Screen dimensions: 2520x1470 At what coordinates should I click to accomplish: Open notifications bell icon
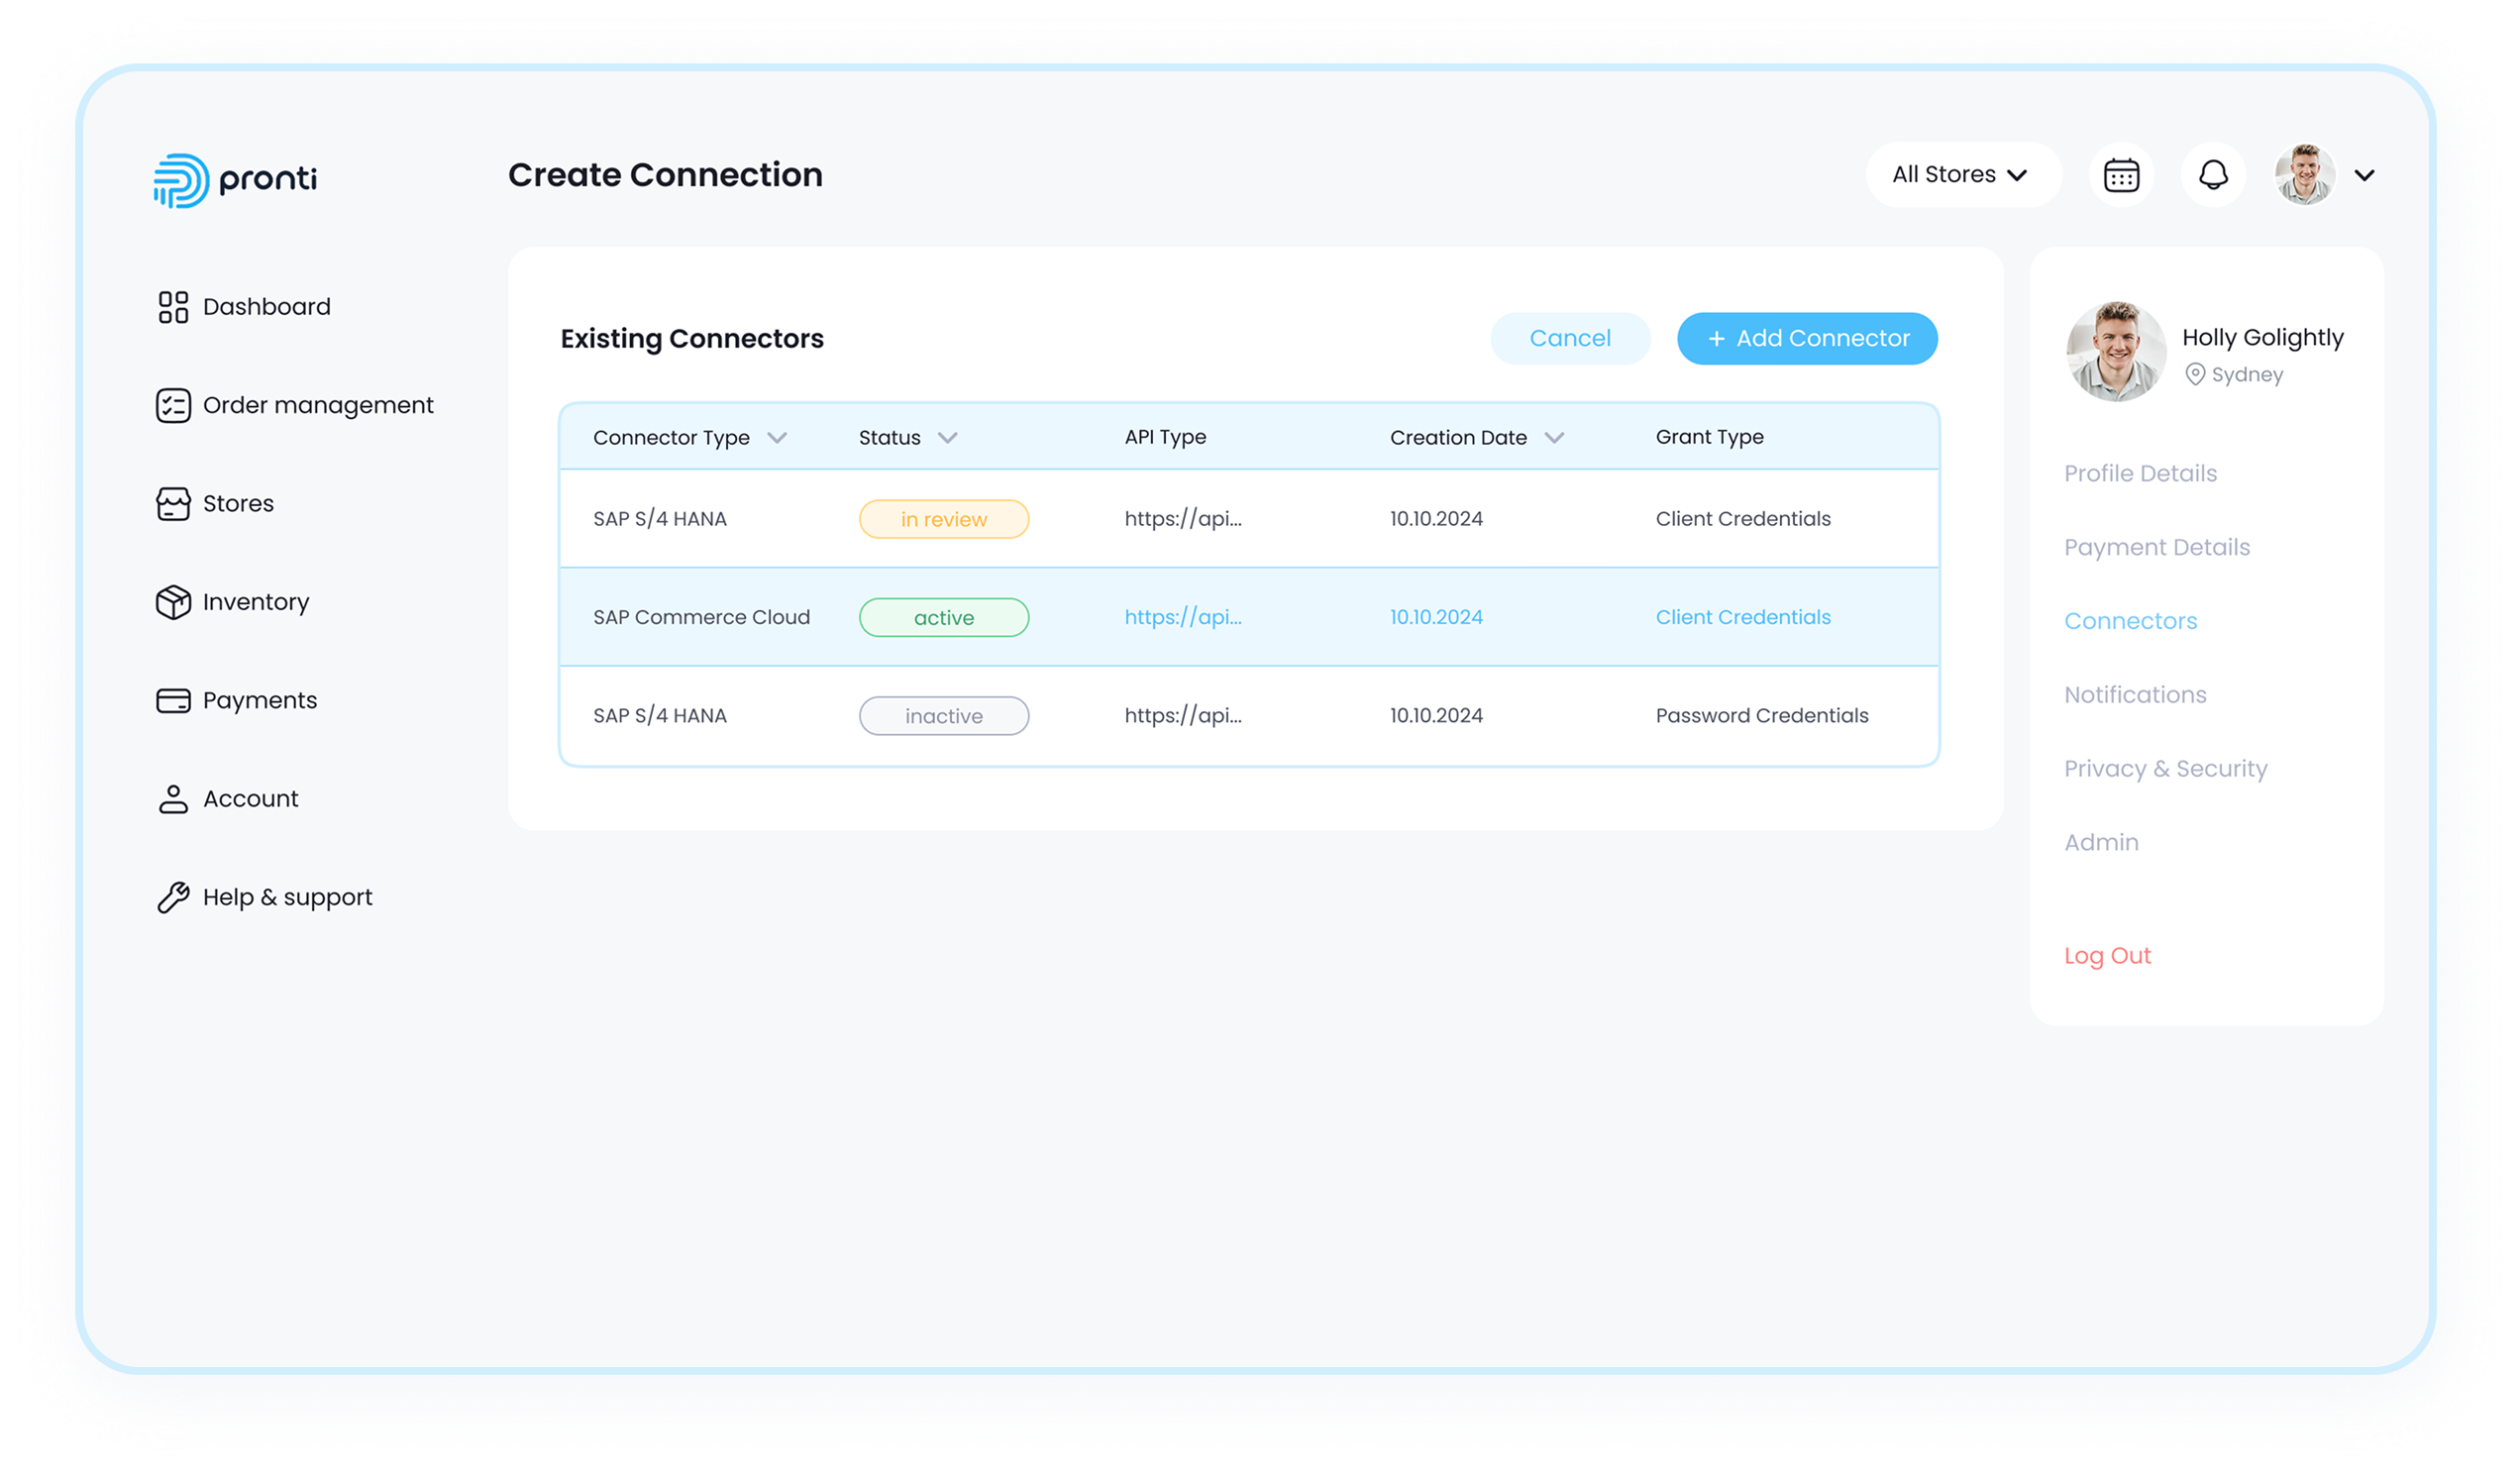2213,175
